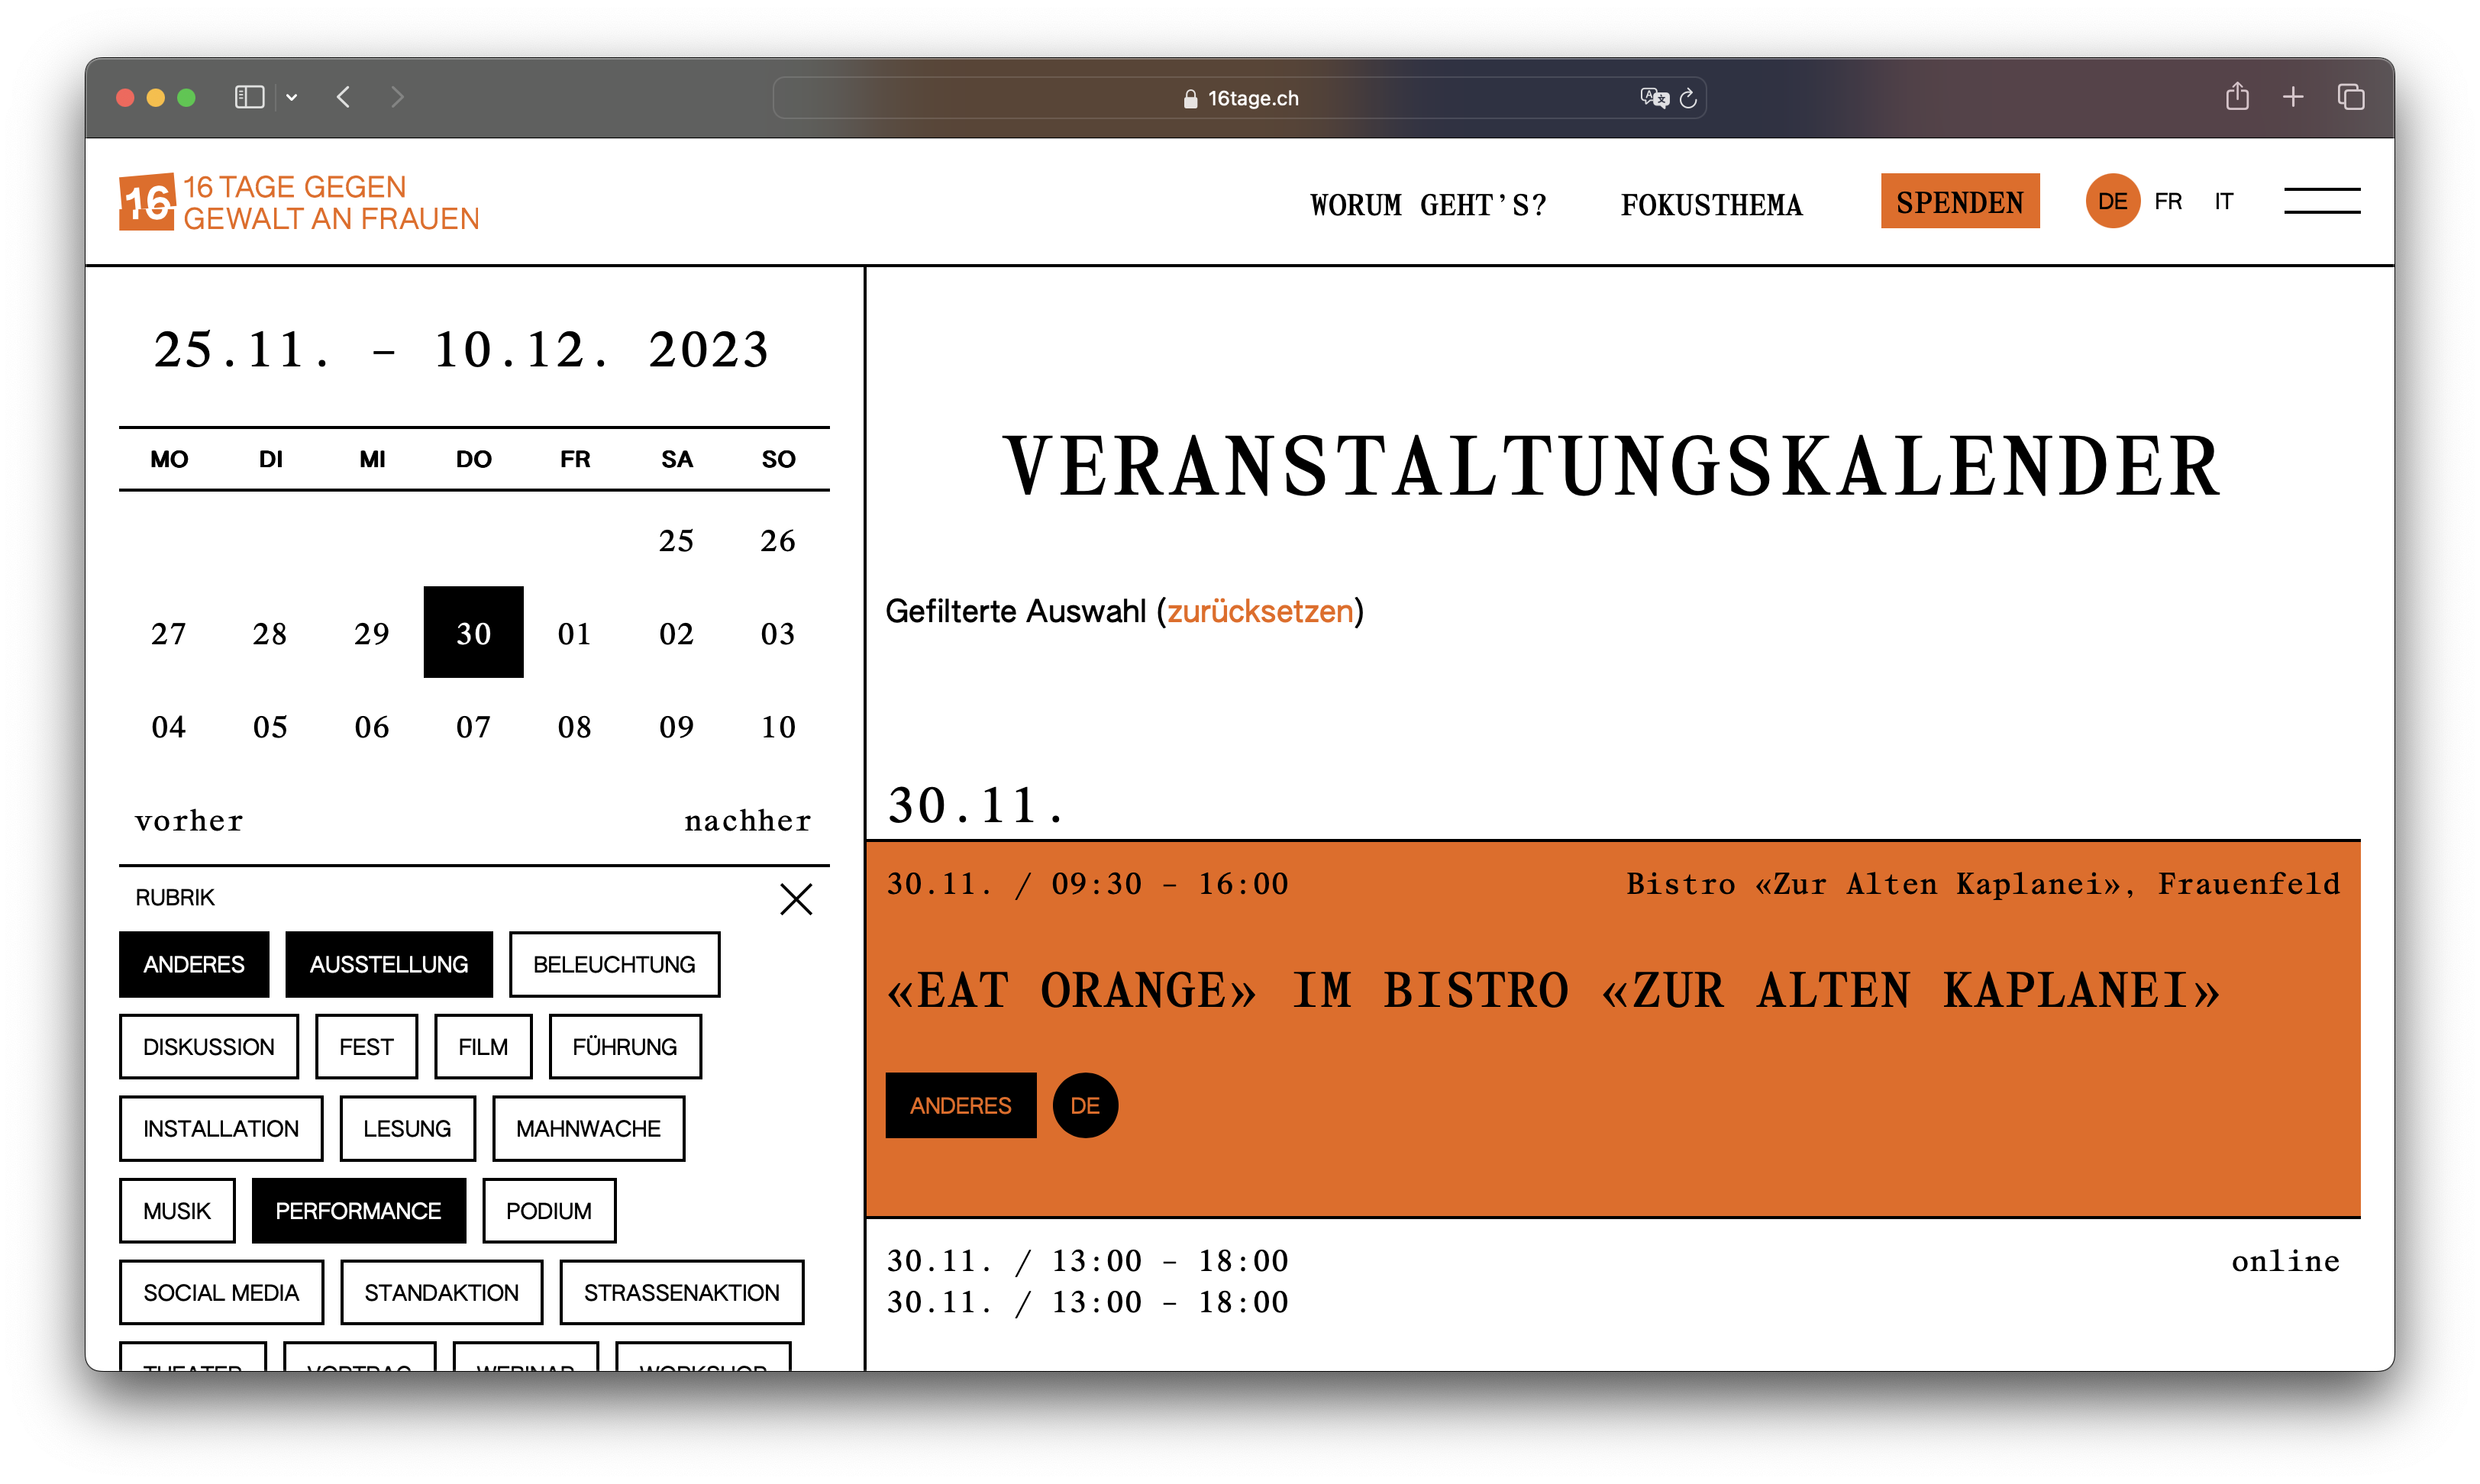This screenshot has width=2480, height=1484.
Task: Enable the Film category filter
Action: coord(483,1046)
